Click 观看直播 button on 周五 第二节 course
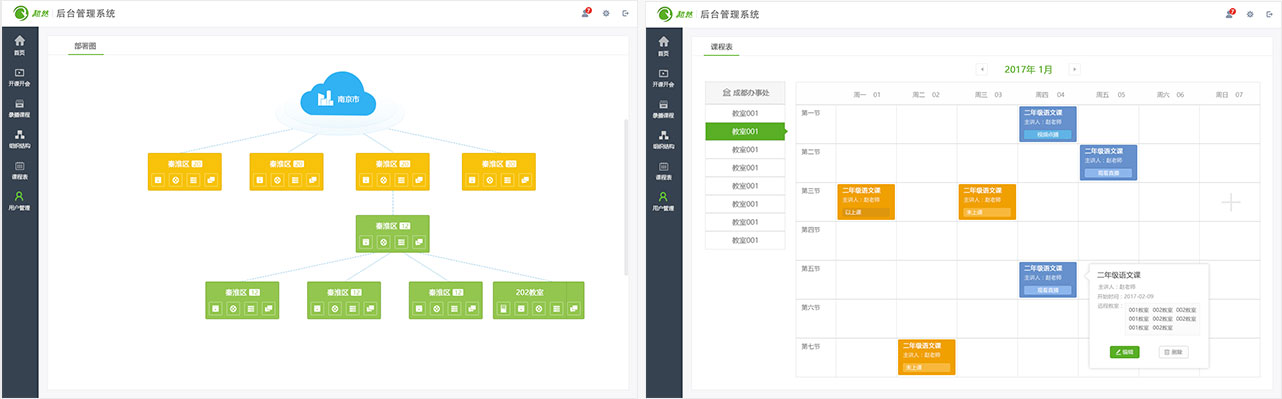The width and height of the screenshot is (1282, 399). tap(1108, 172)
